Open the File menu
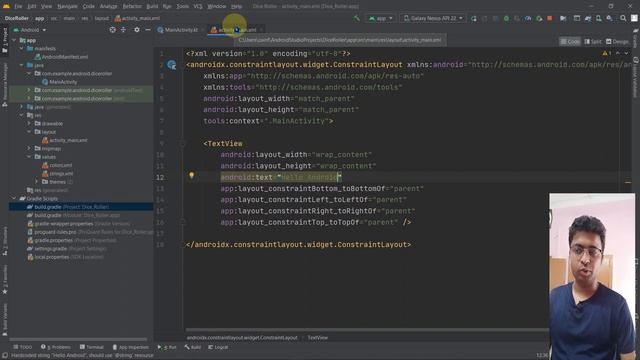 coord(18,6)
